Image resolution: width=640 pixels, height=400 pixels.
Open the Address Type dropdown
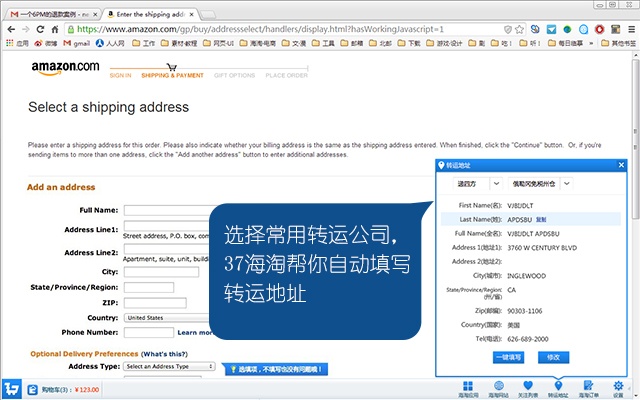(x=169, y=366)
